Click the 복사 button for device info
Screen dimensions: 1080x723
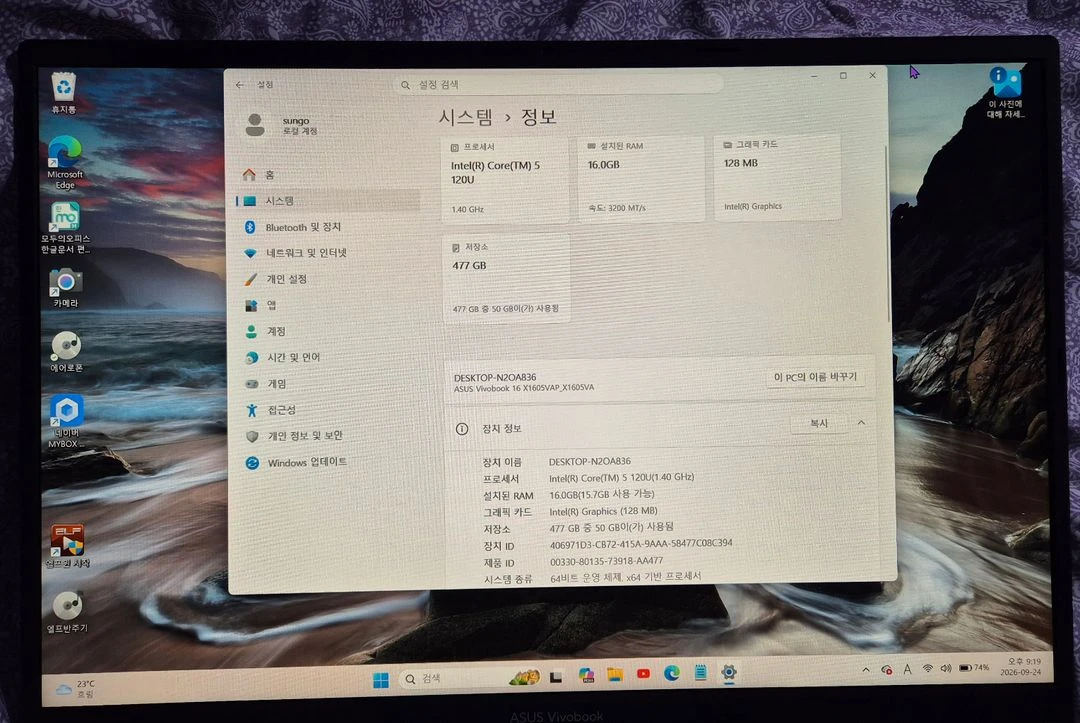point(818,423)
